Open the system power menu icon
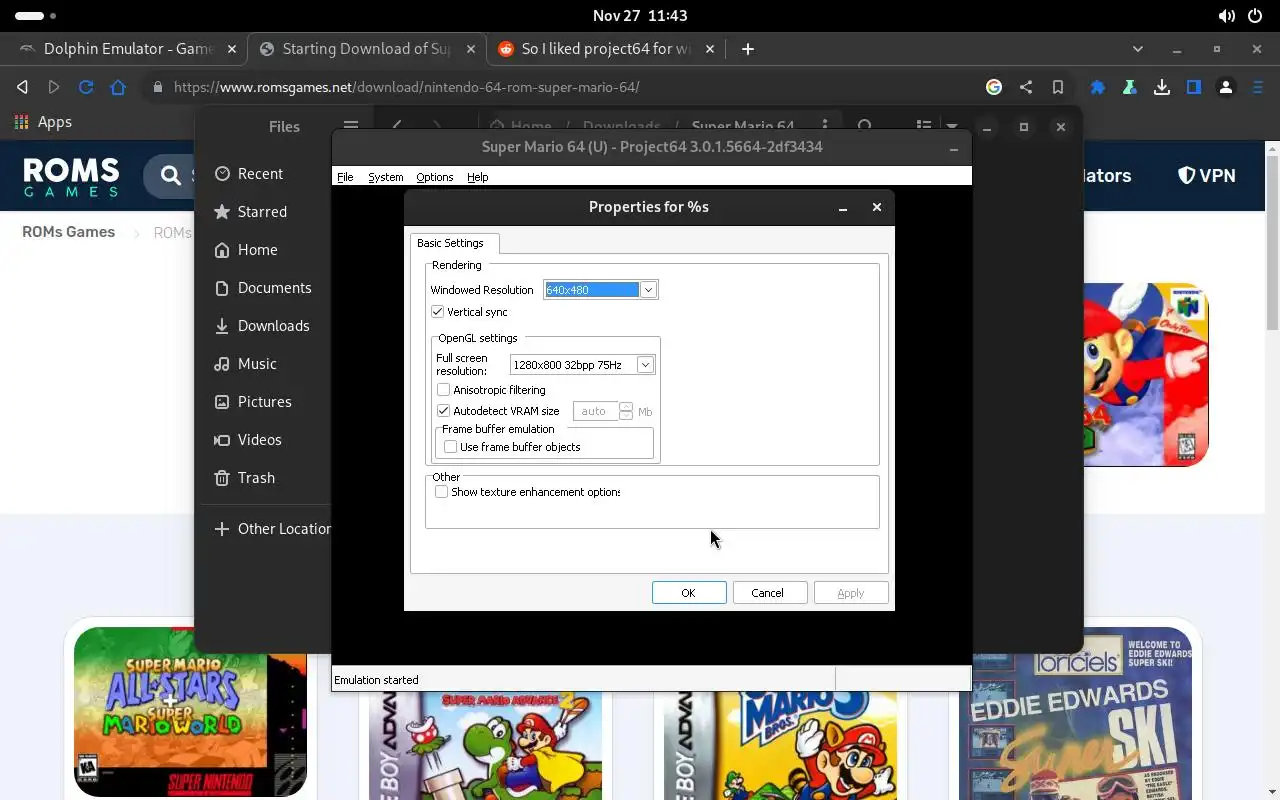 [1257, 16]
